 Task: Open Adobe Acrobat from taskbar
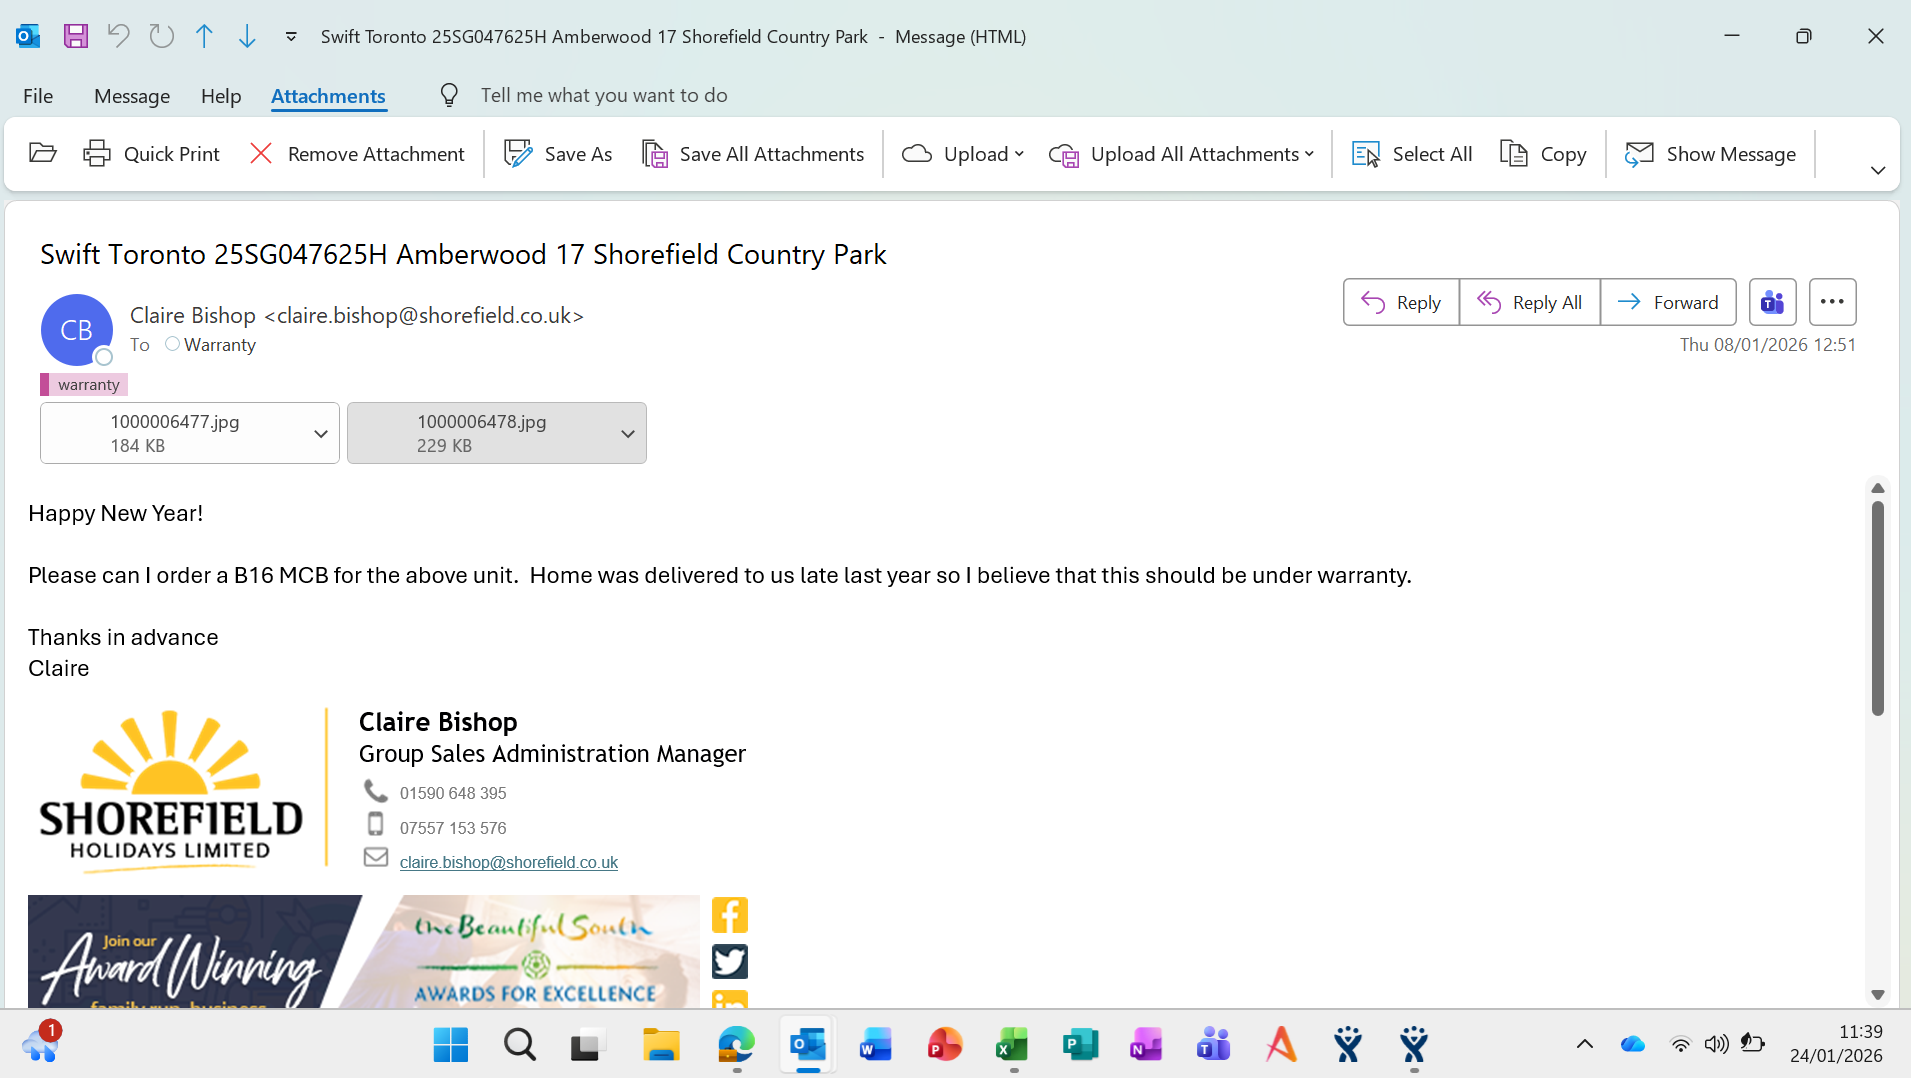(1281, 1045)
